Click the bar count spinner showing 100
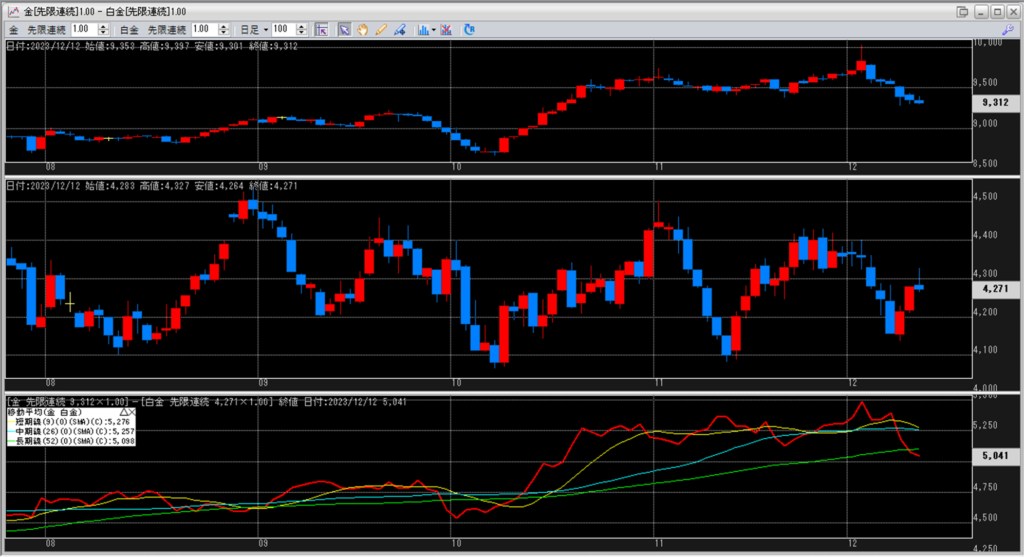This screenshot has width=1024, height=557. click(x=284, y=30)
